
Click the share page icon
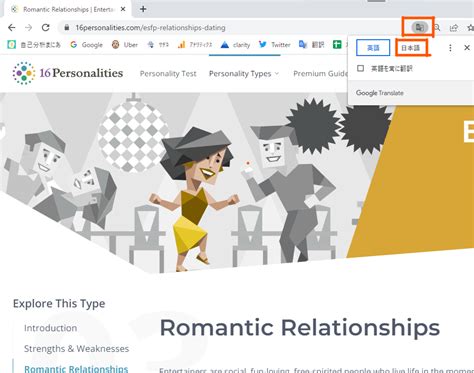click(x=454, y=28)
